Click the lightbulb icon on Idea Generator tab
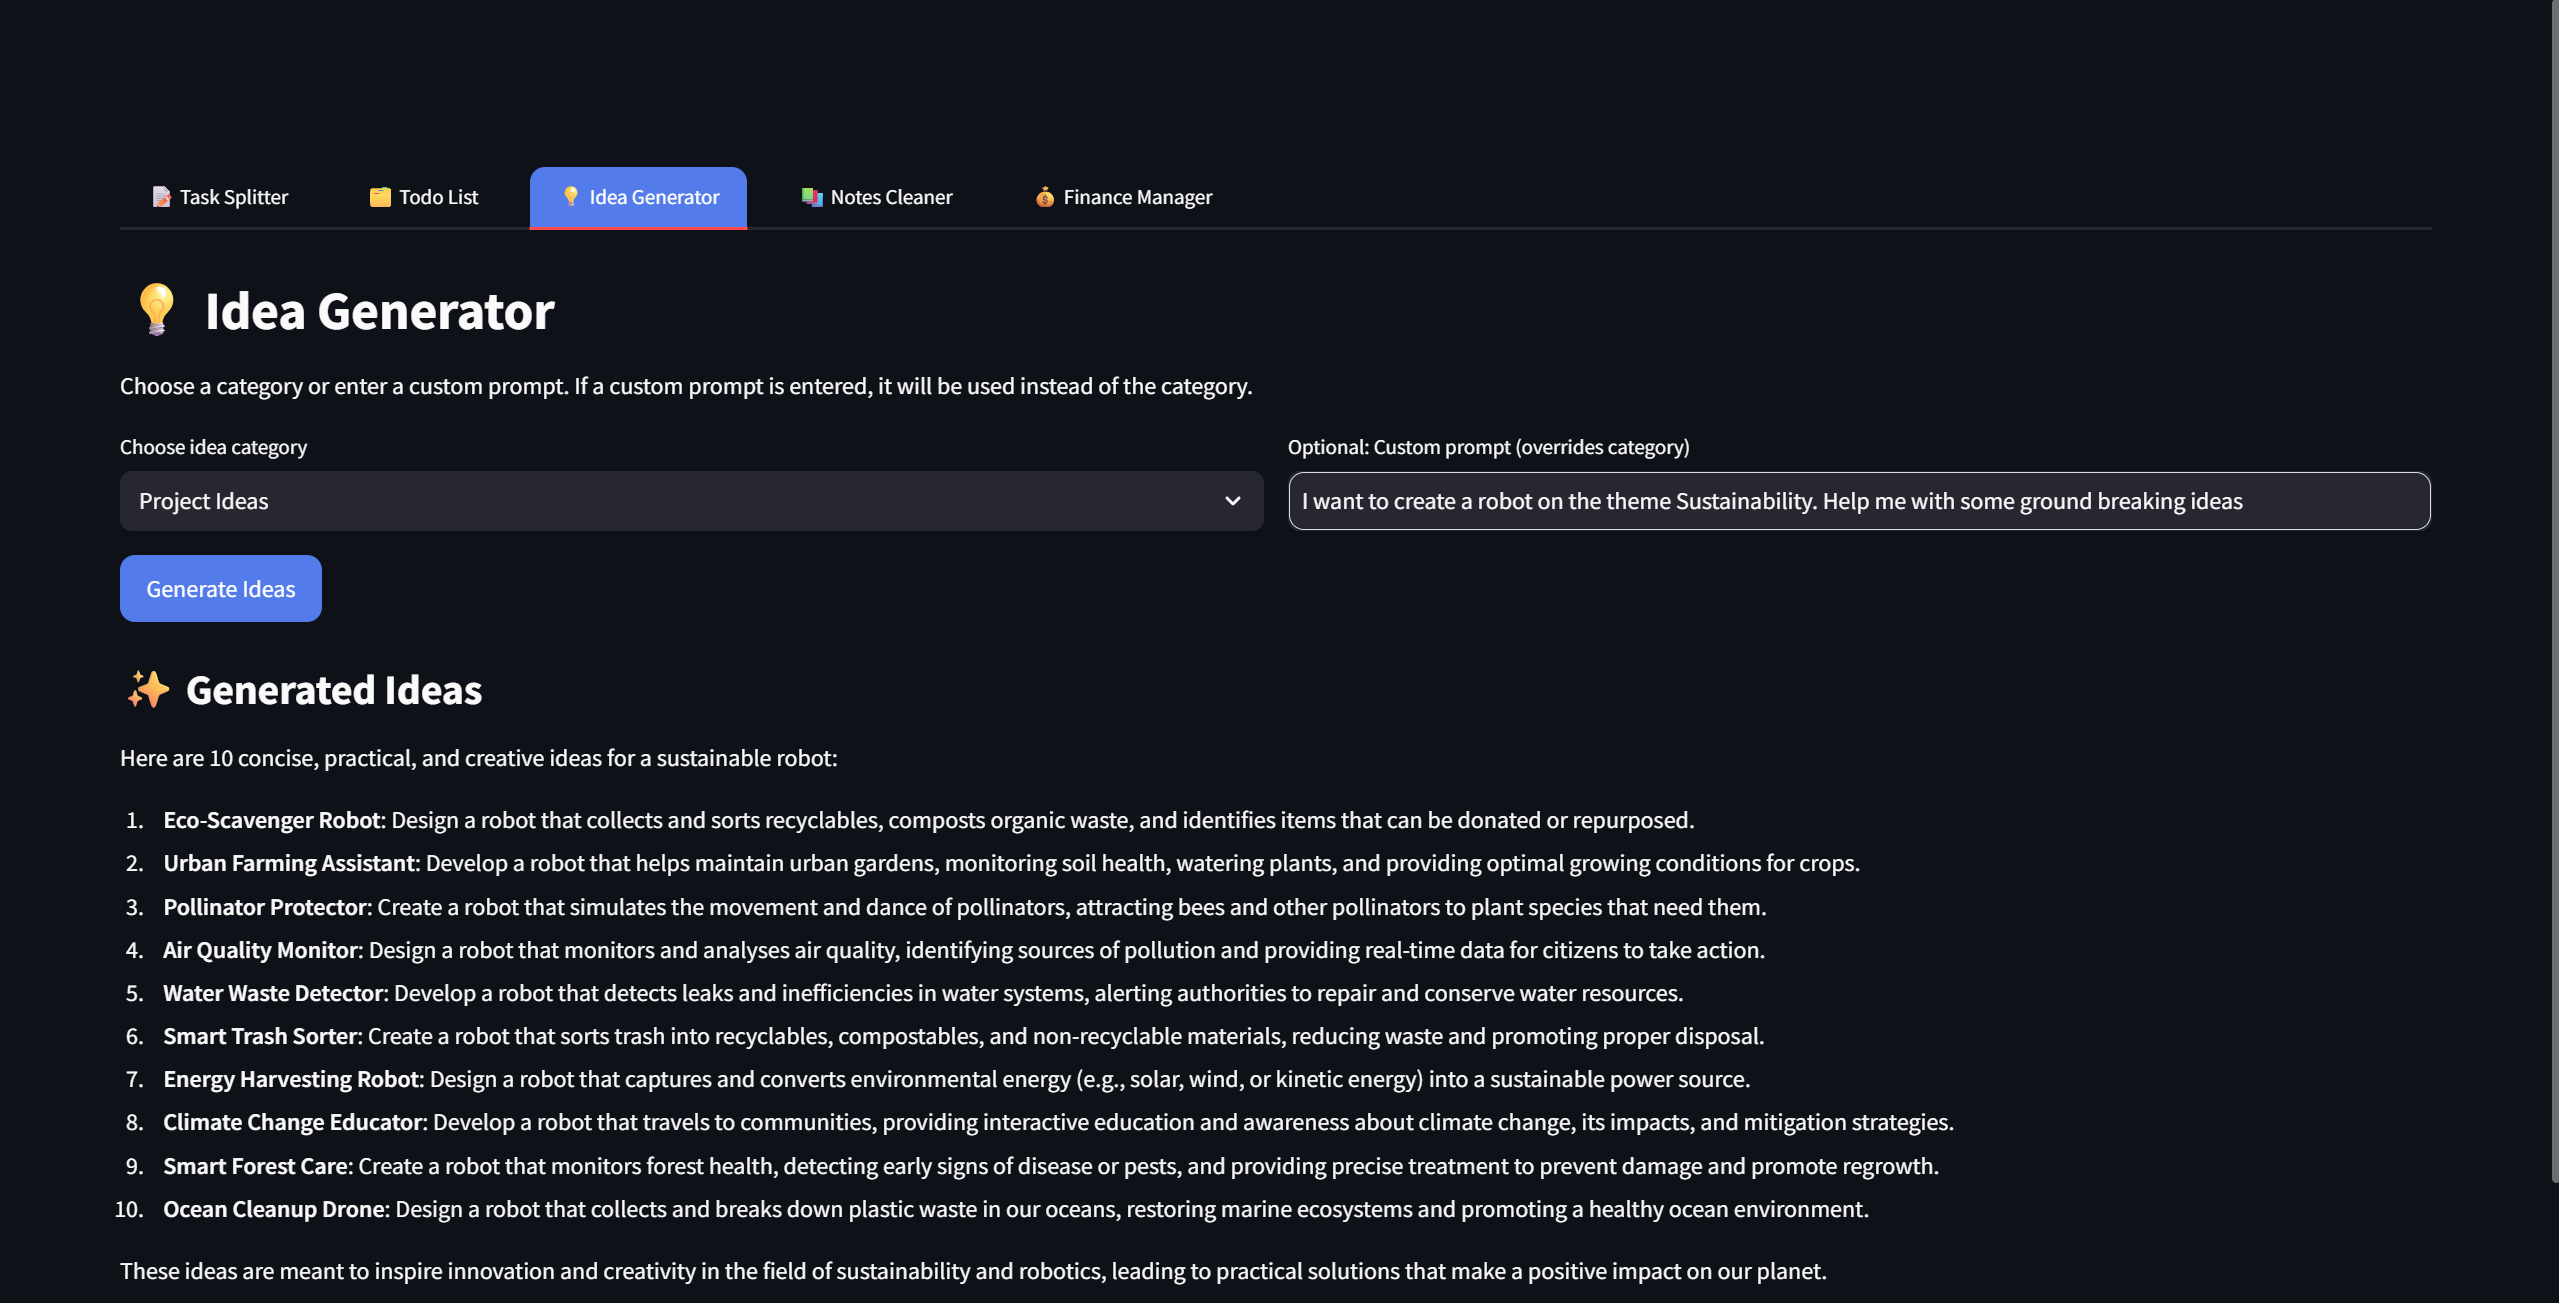Image resolution: width=2559 pixels, height=1303 pixels. coord(571,196)
